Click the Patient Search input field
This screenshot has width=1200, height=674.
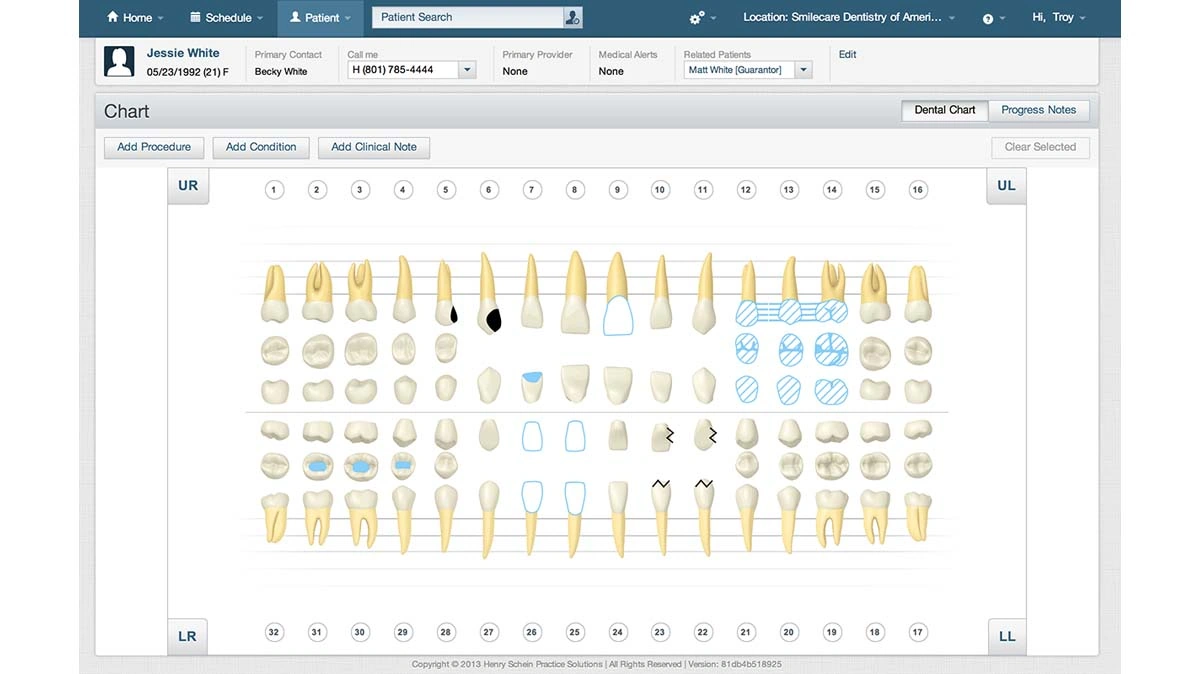[x=460, y=17]
